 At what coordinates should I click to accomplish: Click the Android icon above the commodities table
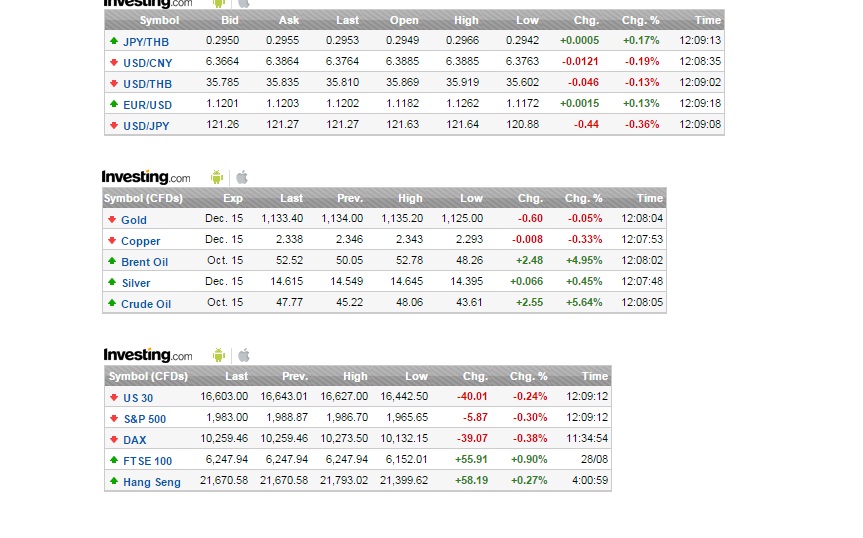(217, 177)
